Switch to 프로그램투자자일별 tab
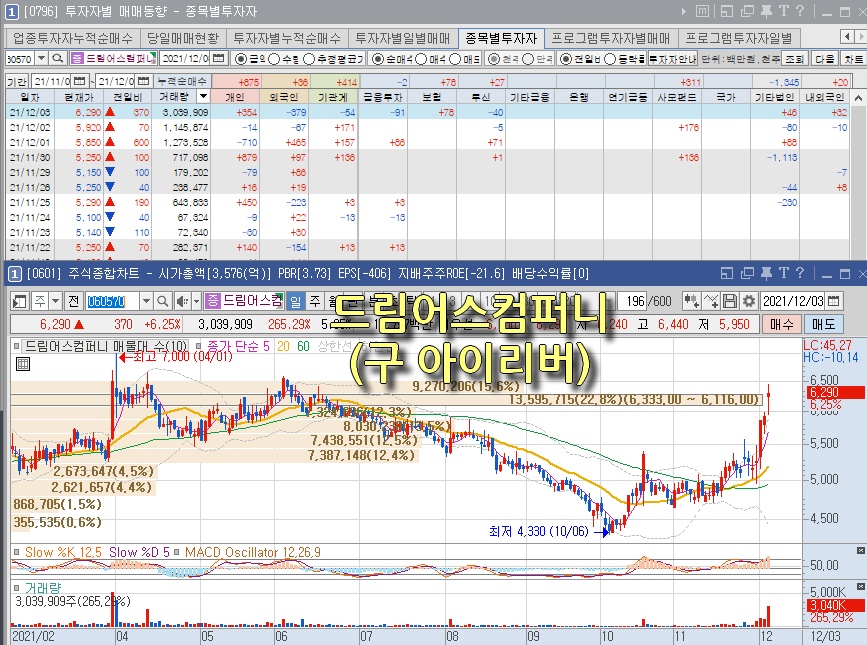 point(738,38)
